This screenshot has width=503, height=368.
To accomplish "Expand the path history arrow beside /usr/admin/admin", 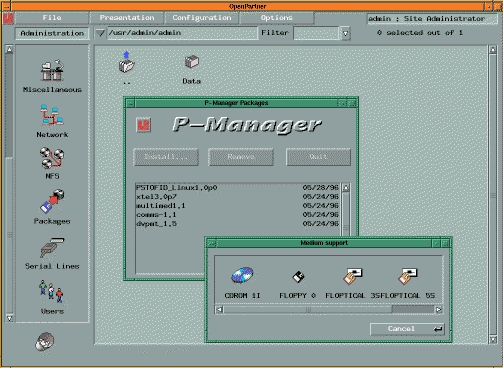I will [100, 33].
